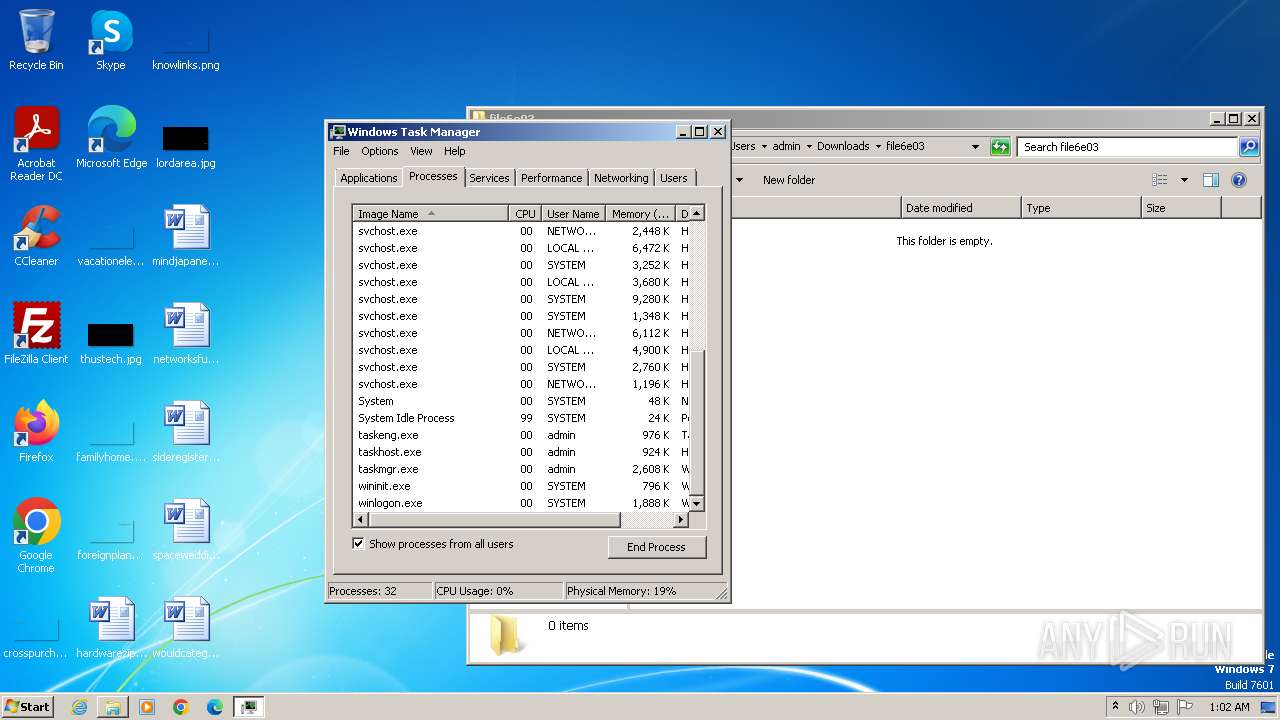The height and width of the screenshot is (720, 1280).
Task: Switch to the Performance tab
Action: 551,178
